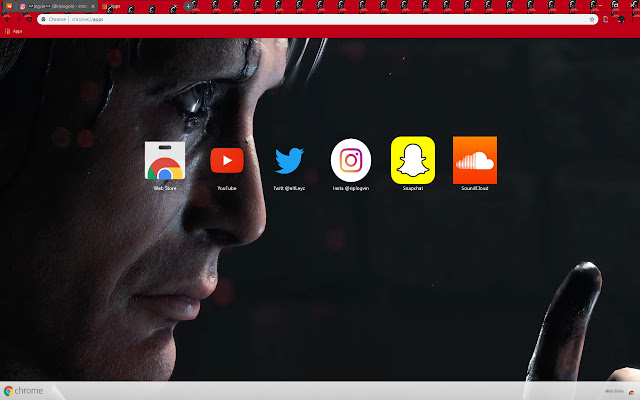This screenshot has width=640, height=400.
Task: Open the Web Store app icon
Action: pyautogui.click(x=165, y=160)
